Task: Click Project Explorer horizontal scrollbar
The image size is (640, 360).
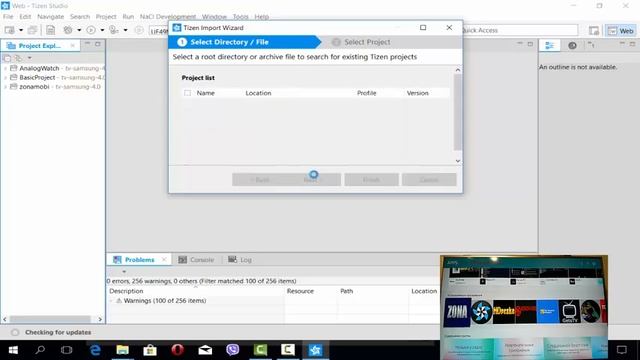Action: tap(50, 319)
